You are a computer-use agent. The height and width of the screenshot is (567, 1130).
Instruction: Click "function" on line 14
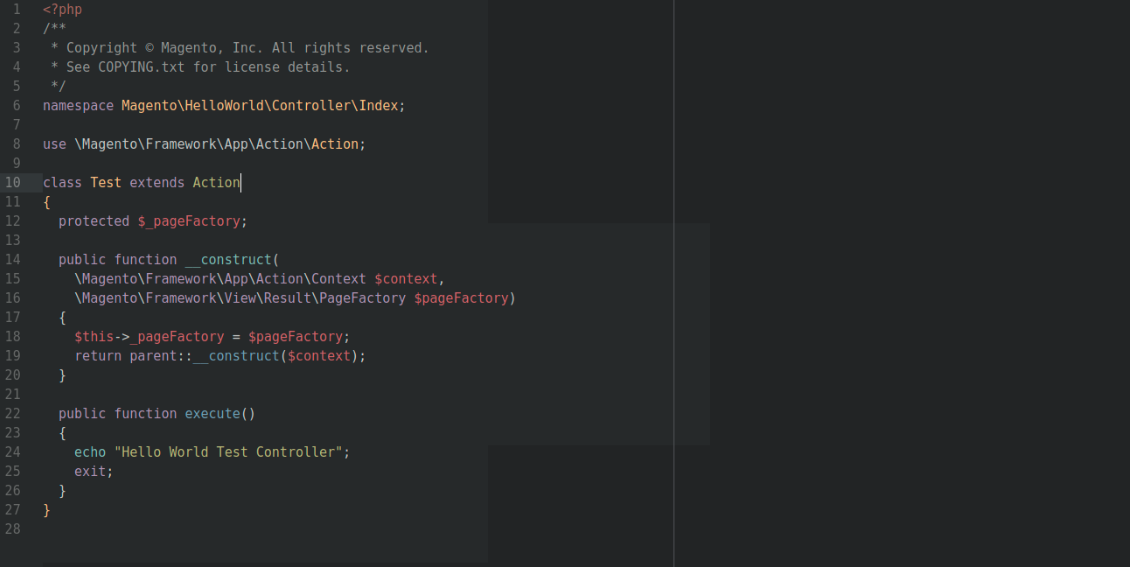point(146,259)
